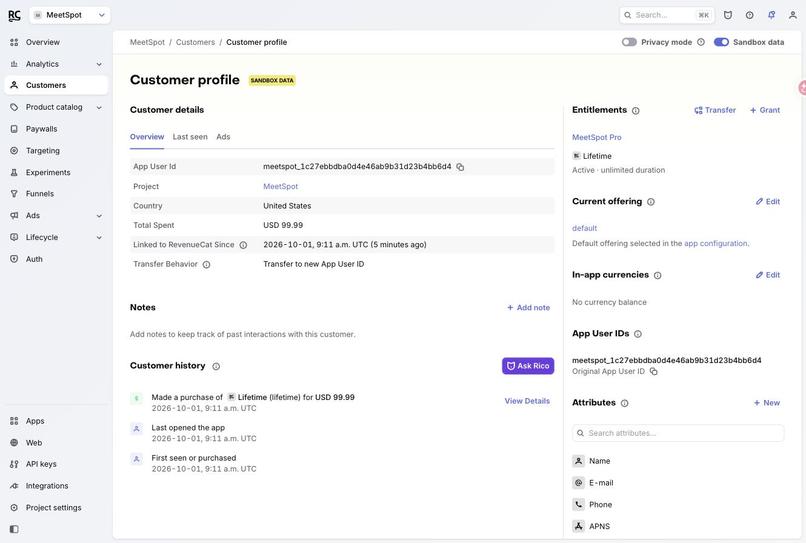
Task: Click Attributes info icon
Action: 625,403
